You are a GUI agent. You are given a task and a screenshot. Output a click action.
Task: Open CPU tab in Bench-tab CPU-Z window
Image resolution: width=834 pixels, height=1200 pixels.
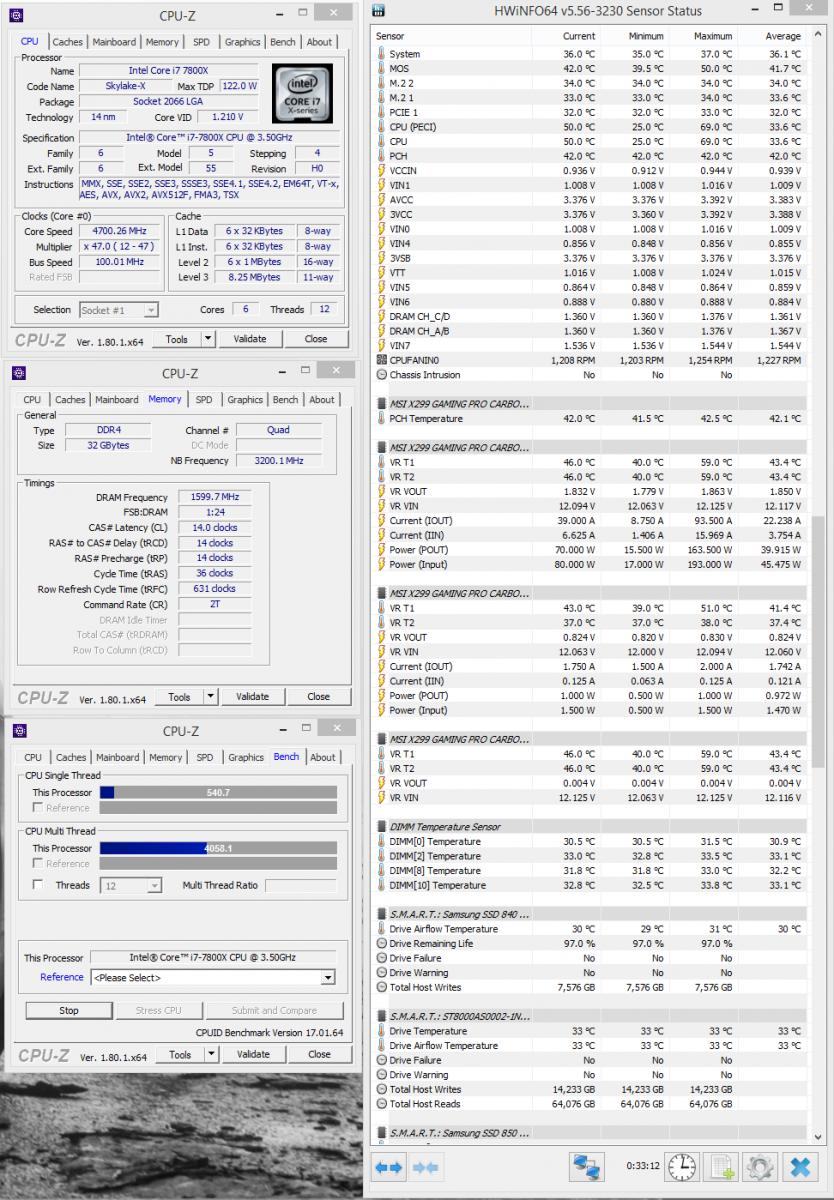pos(33,758)
